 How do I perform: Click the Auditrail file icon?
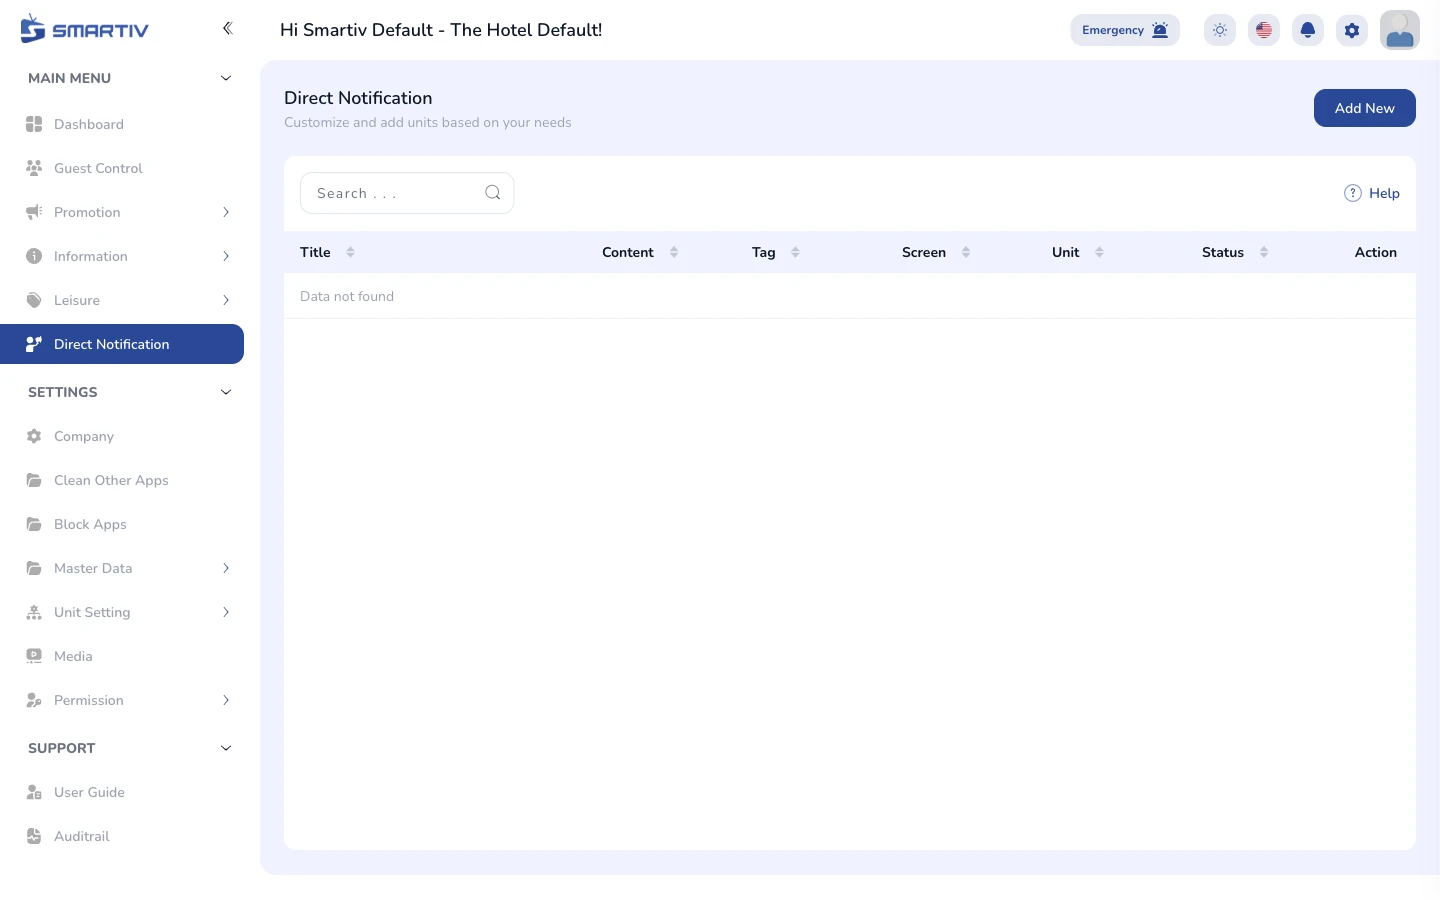point(34,836)
